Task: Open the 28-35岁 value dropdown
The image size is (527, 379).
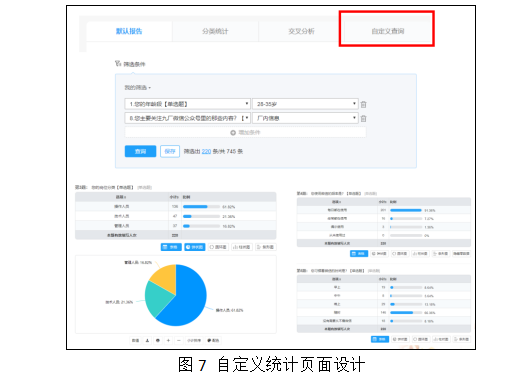Action: [305, 104]
